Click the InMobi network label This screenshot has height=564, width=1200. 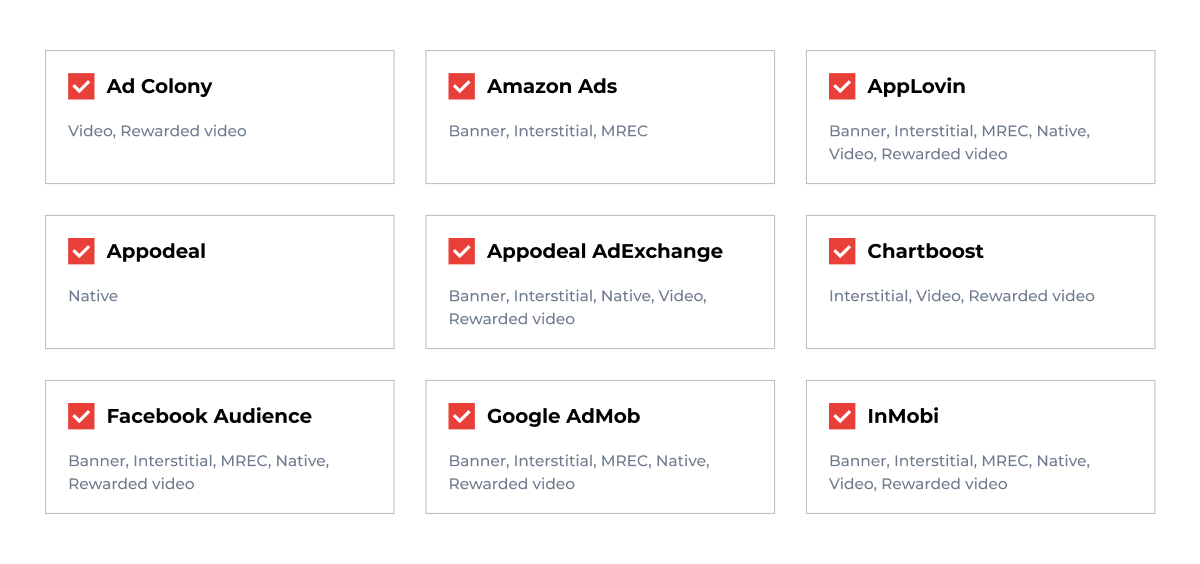[x=903, y=416]
